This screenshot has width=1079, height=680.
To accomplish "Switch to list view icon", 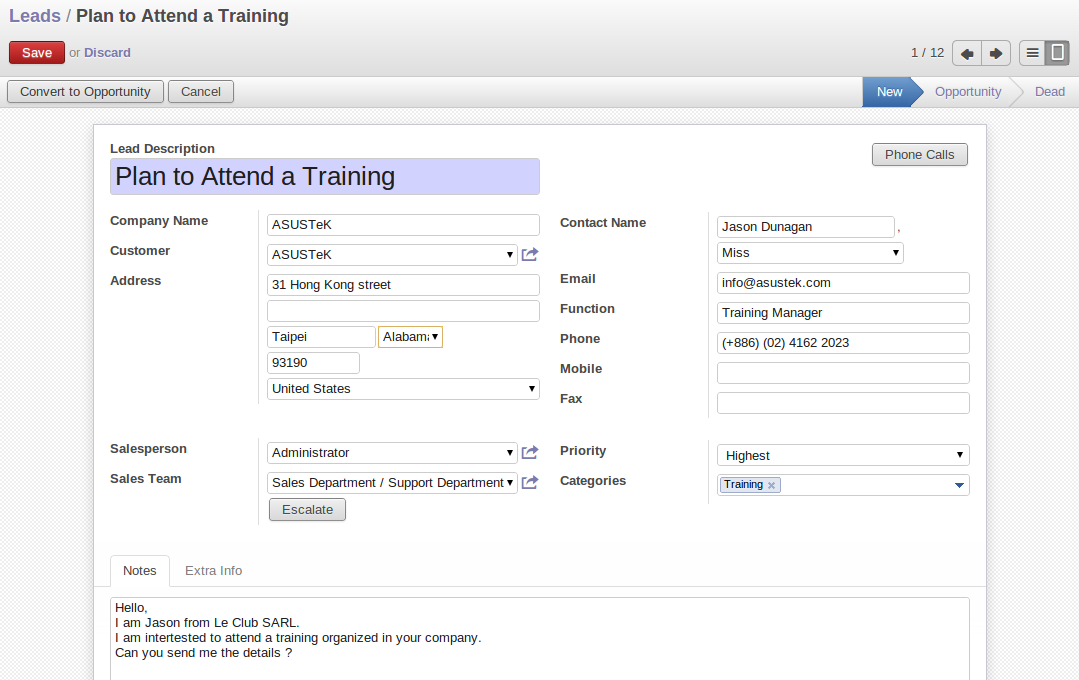I will point(1032,53).
